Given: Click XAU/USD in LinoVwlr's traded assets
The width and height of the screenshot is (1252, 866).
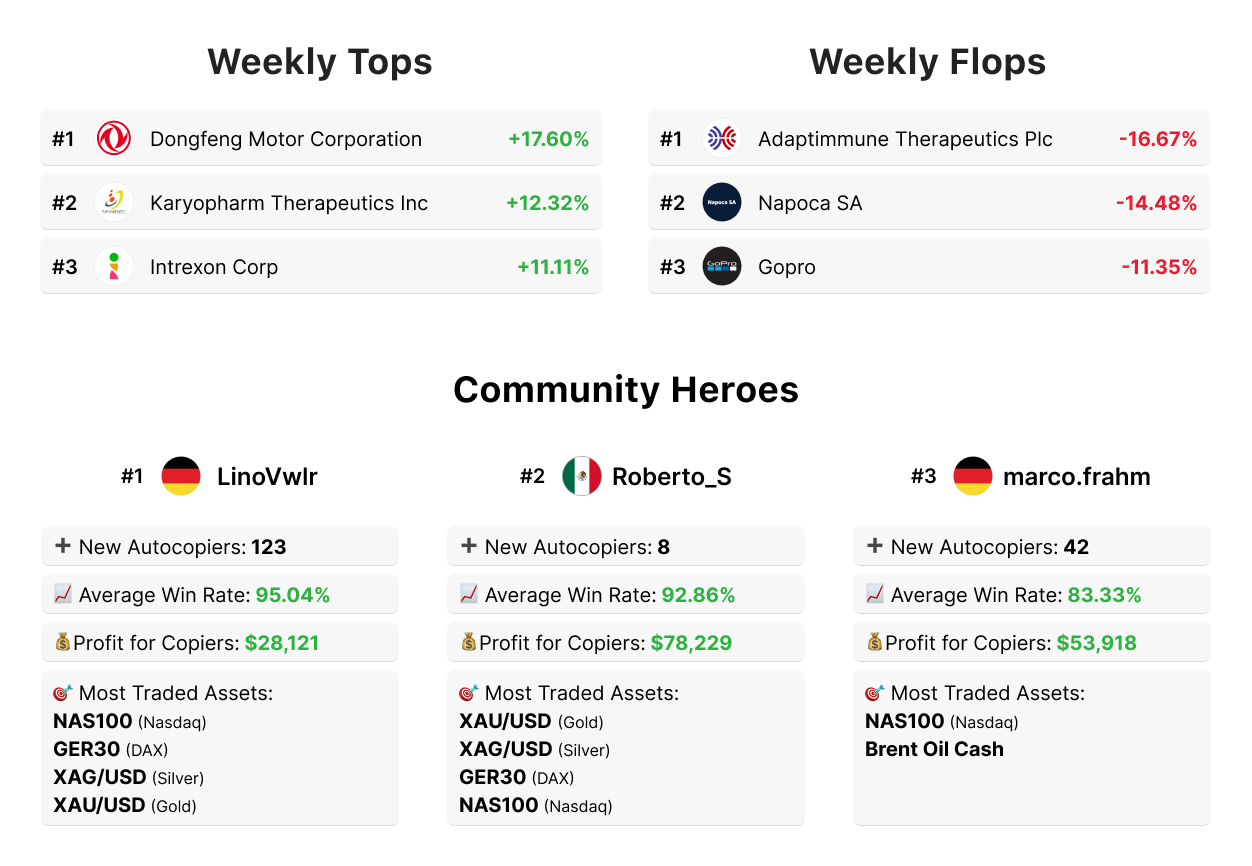Looking at the screenshot, I should [x=99, y=805].
